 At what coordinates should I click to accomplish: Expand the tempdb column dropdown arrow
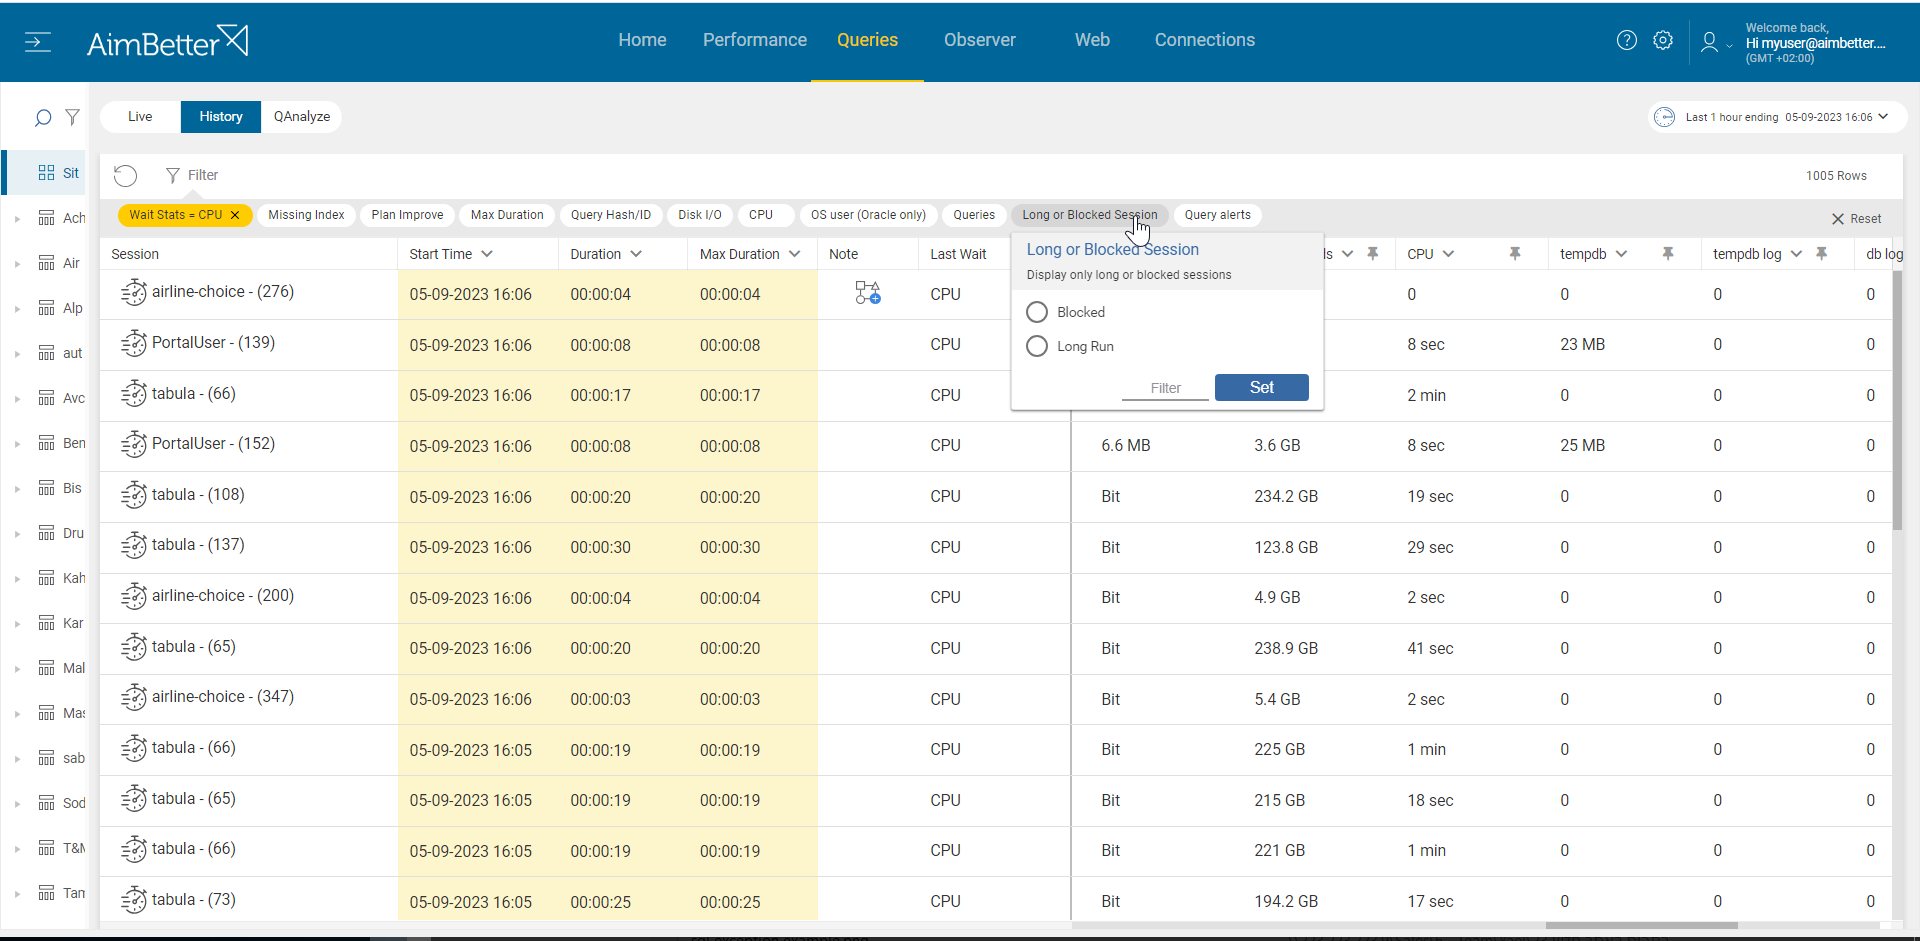1621,254
